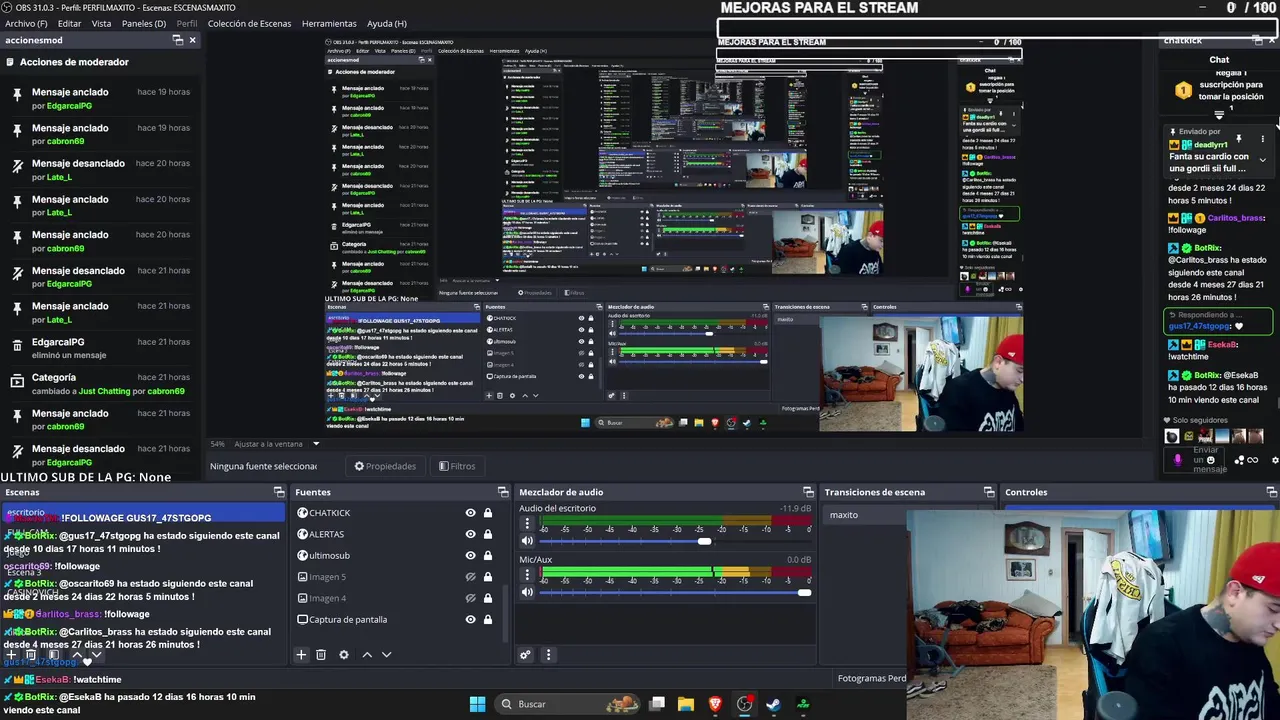Pop out the Mezclador de audio dock

pyautogui.click(x=808, y=492)
